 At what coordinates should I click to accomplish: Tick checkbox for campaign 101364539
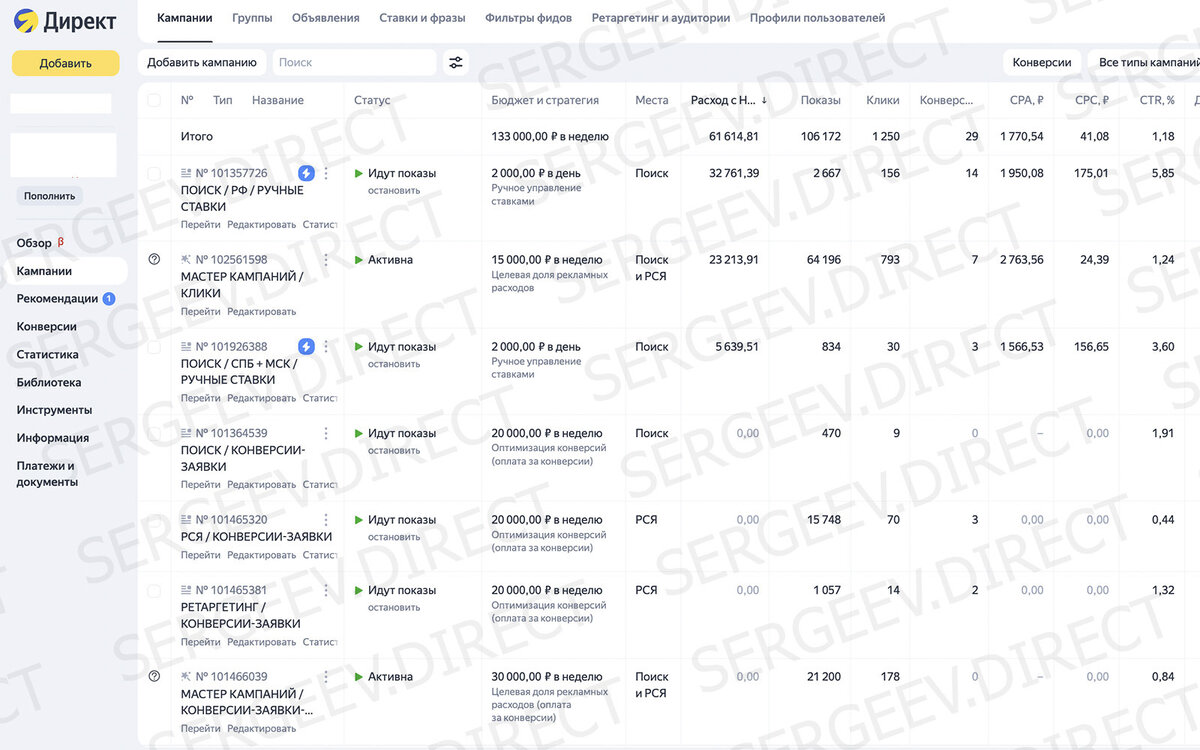tap(154, 434)
